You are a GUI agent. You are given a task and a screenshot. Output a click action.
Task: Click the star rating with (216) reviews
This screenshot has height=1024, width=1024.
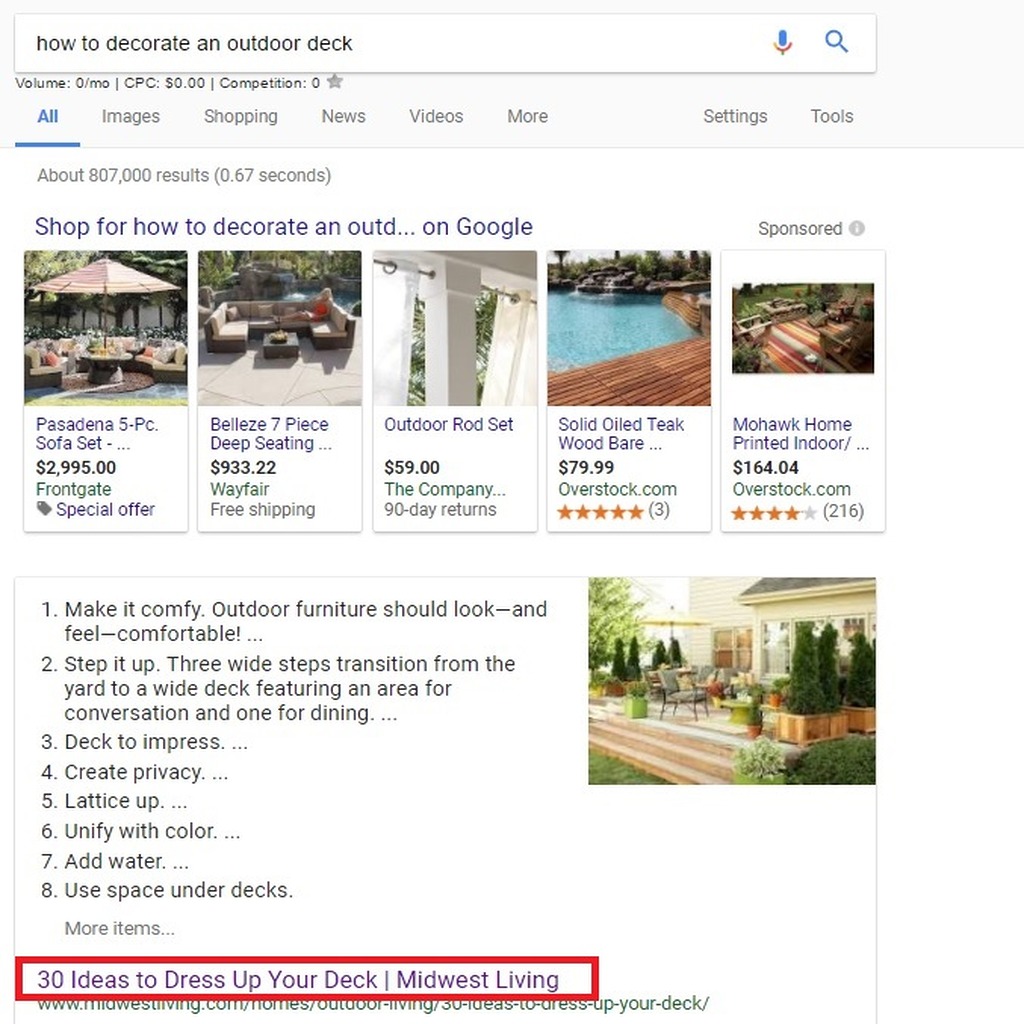click(798, 511)
